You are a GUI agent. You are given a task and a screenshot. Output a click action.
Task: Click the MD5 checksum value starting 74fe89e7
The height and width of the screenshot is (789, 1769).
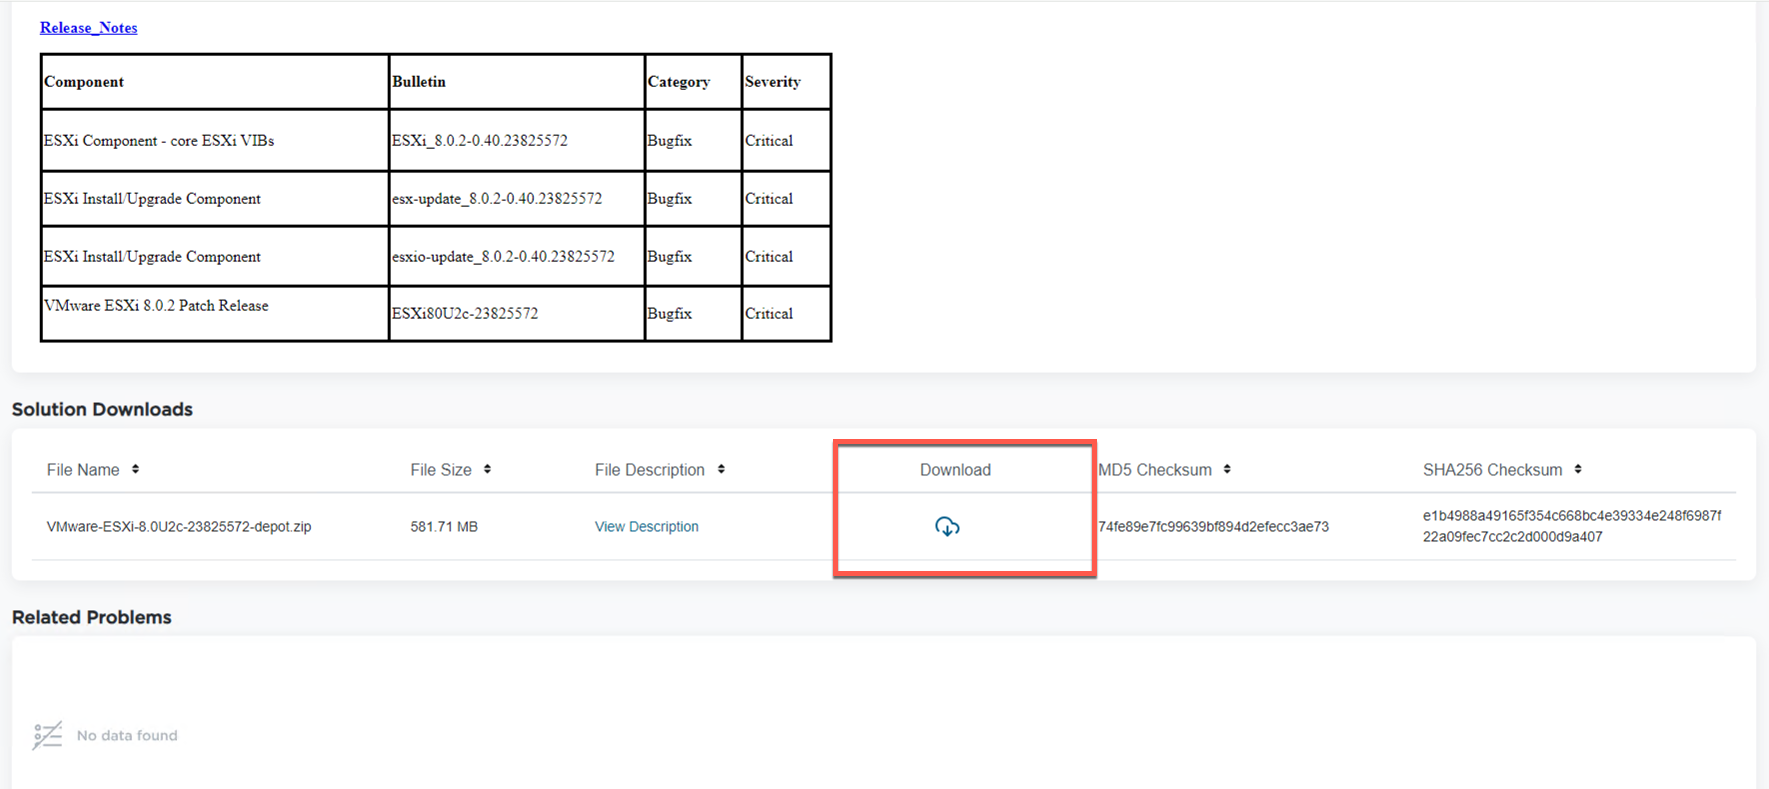1213,526
